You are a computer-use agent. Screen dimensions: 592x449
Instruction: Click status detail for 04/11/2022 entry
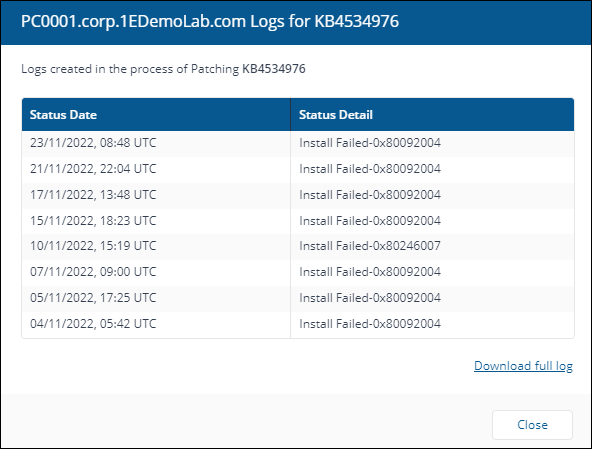point(370,324)
